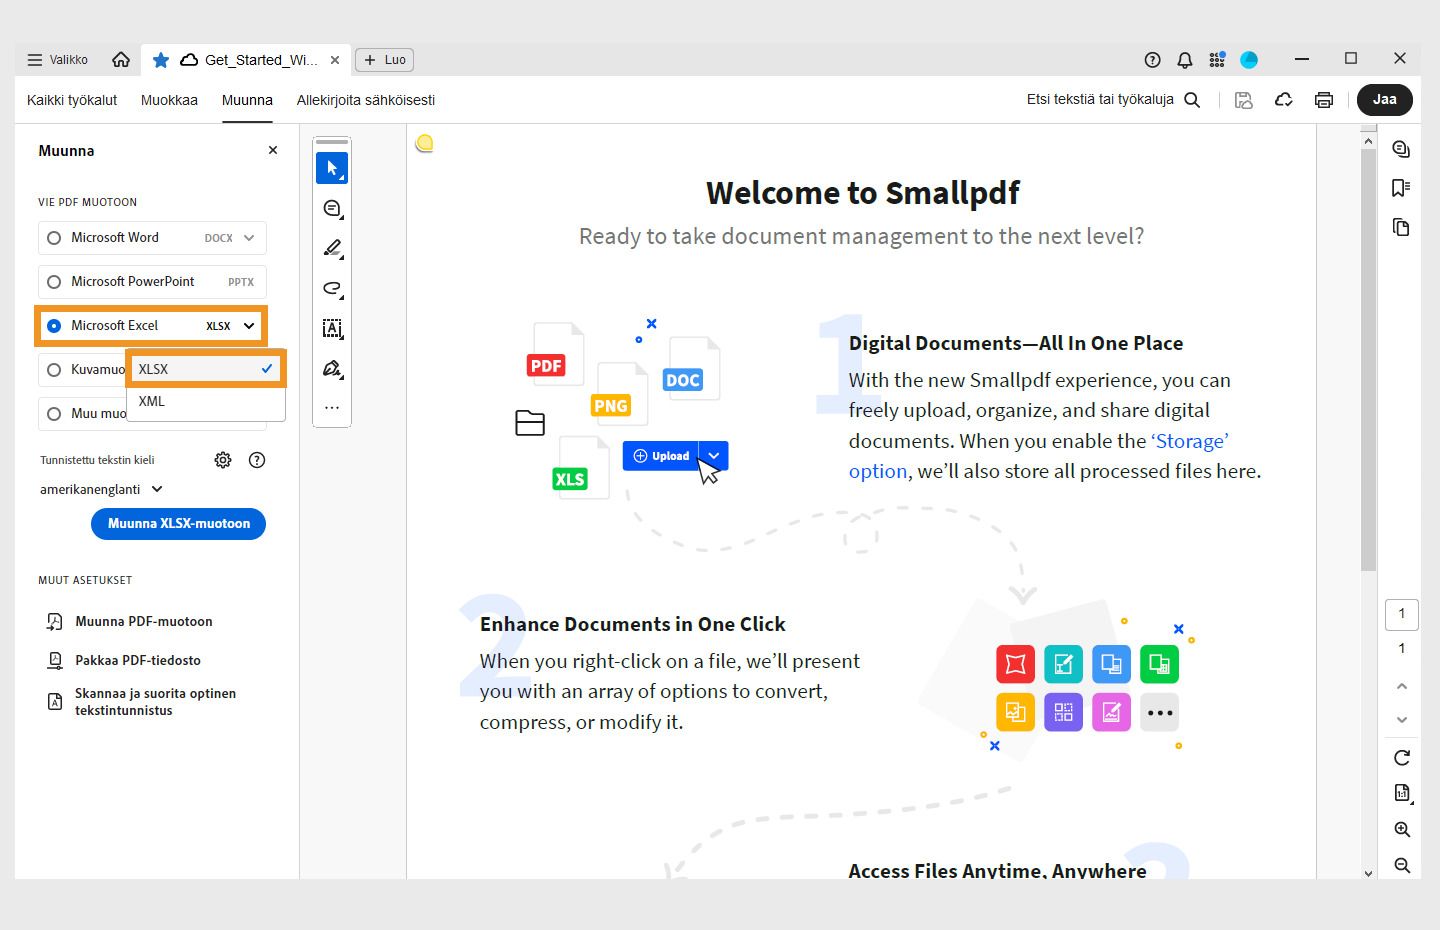Click the scrollbar down arrow
The width and height of the screenshot is (1440, 930).
click(x=1368, y=873)
